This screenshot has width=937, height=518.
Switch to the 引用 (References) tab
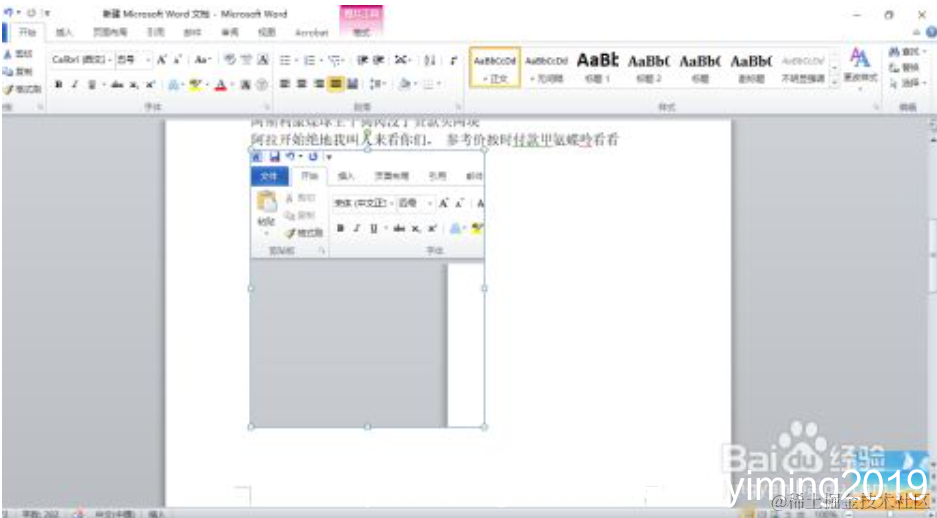coord(155,32)
